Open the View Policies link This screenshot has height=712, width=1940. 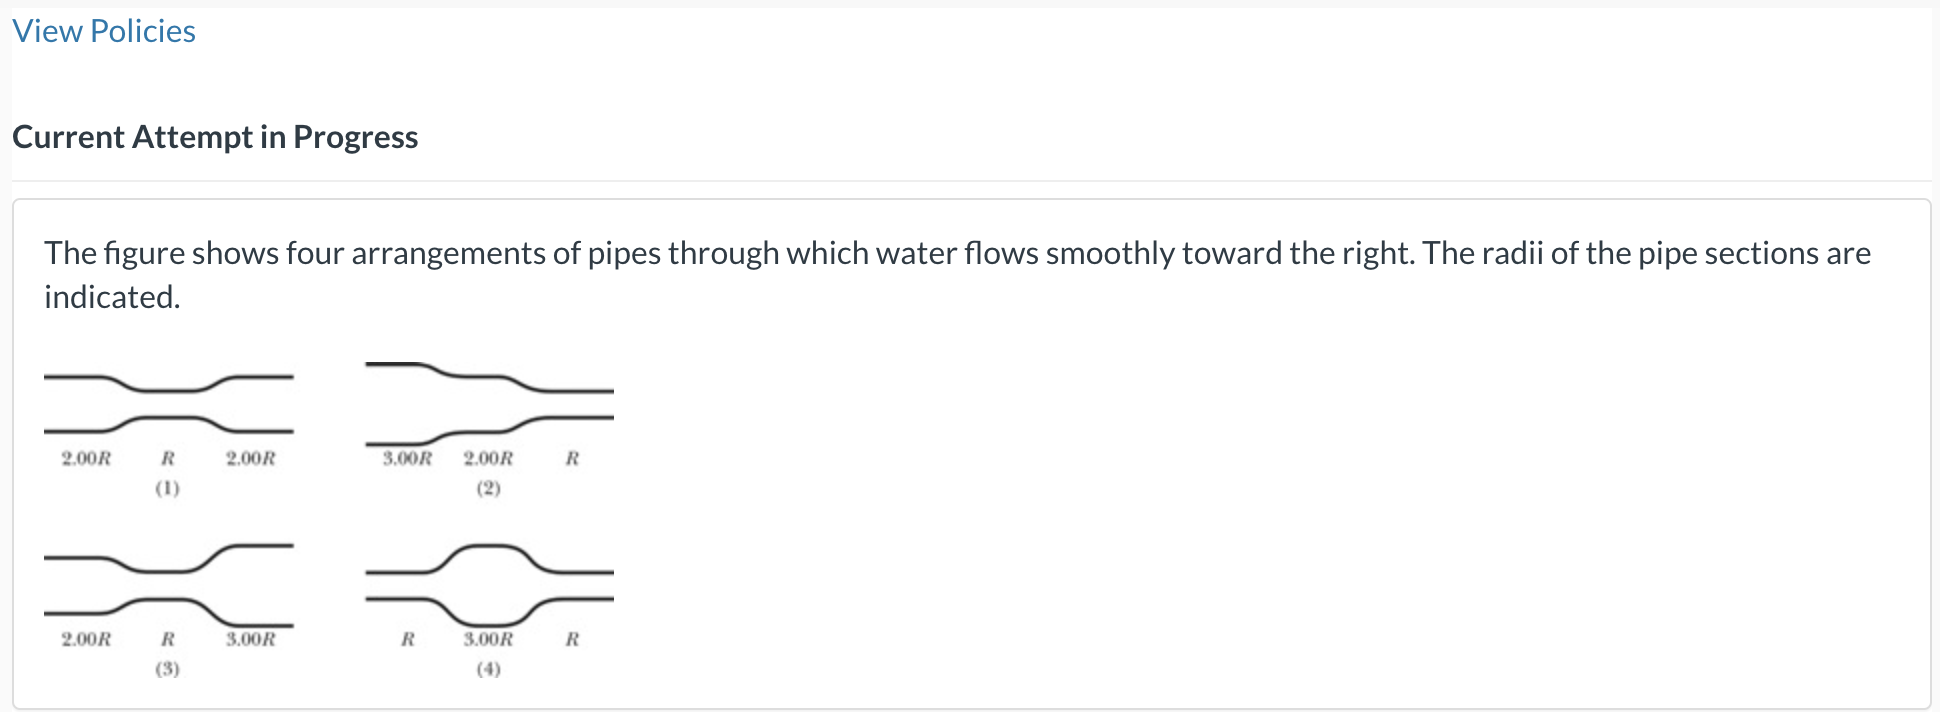coord(104,31)
